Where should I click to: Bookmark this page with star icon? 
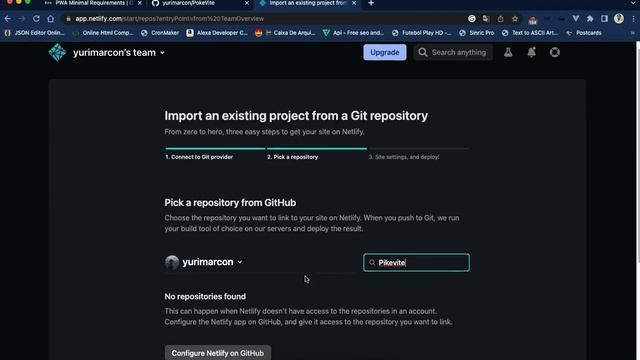pyautogui.click(x=515, y=19)
